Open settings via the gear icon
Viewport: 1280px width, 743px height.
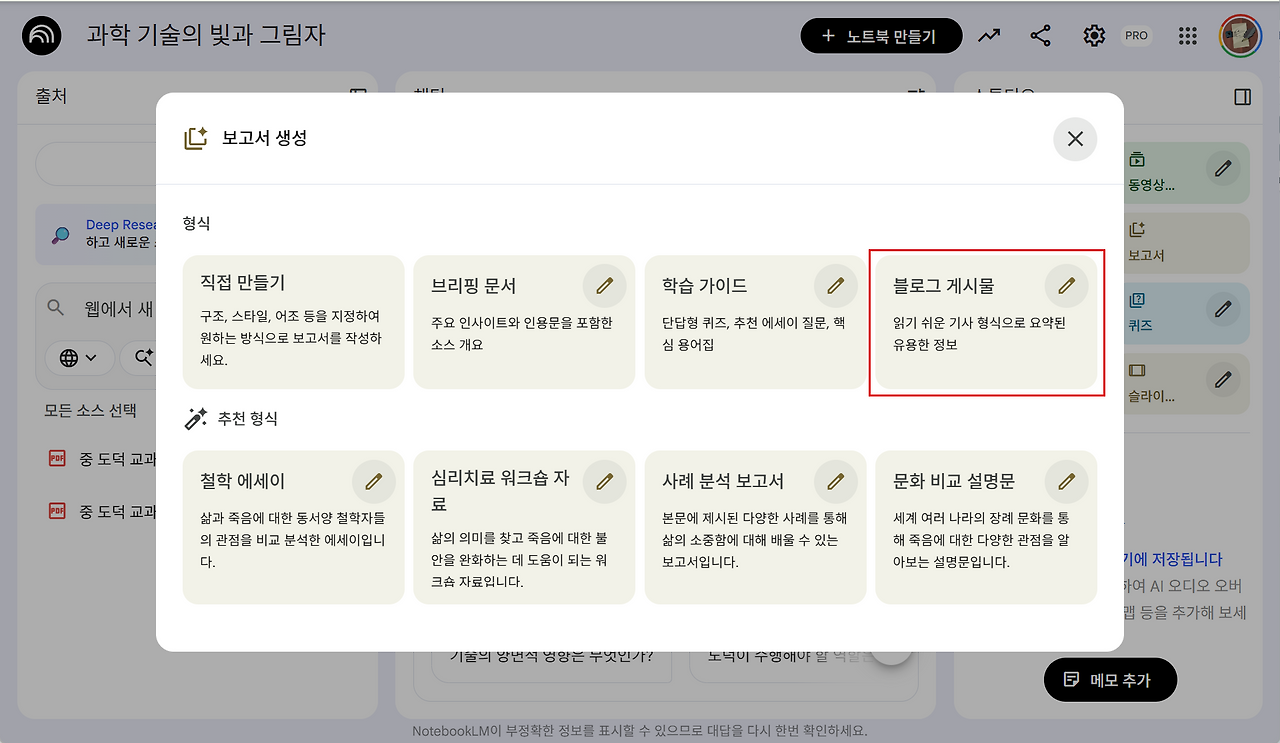1094,36
